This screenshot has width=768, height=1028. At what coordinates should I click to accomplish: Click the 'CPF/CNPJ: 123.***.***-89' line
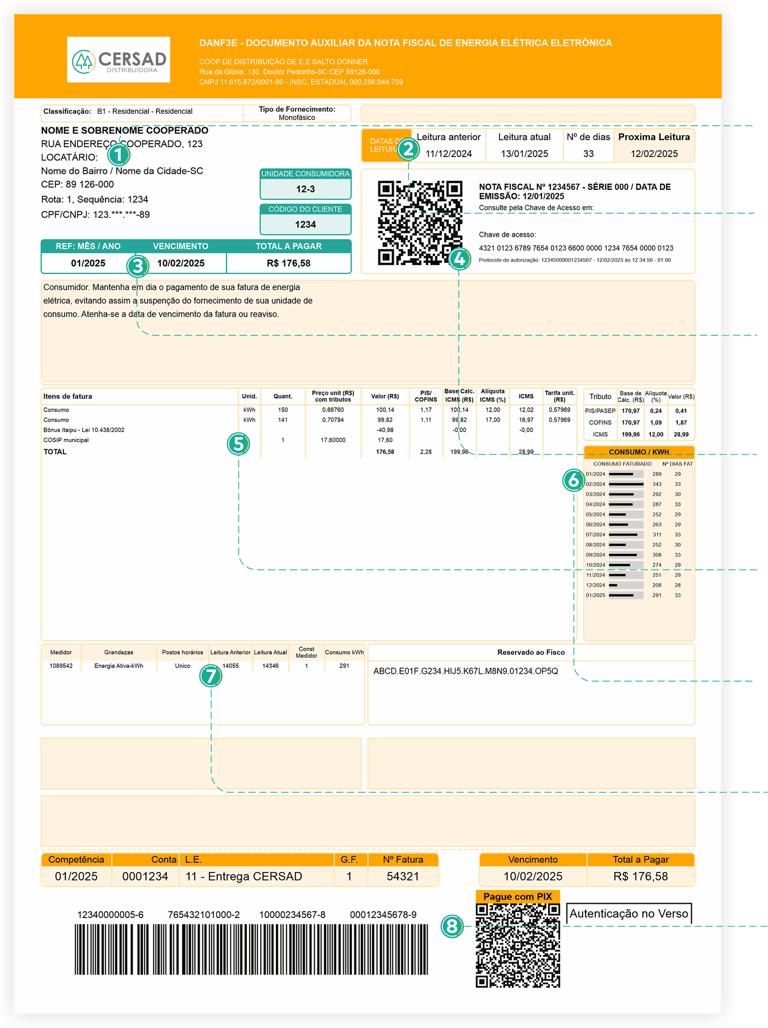(x=95, y=214)
